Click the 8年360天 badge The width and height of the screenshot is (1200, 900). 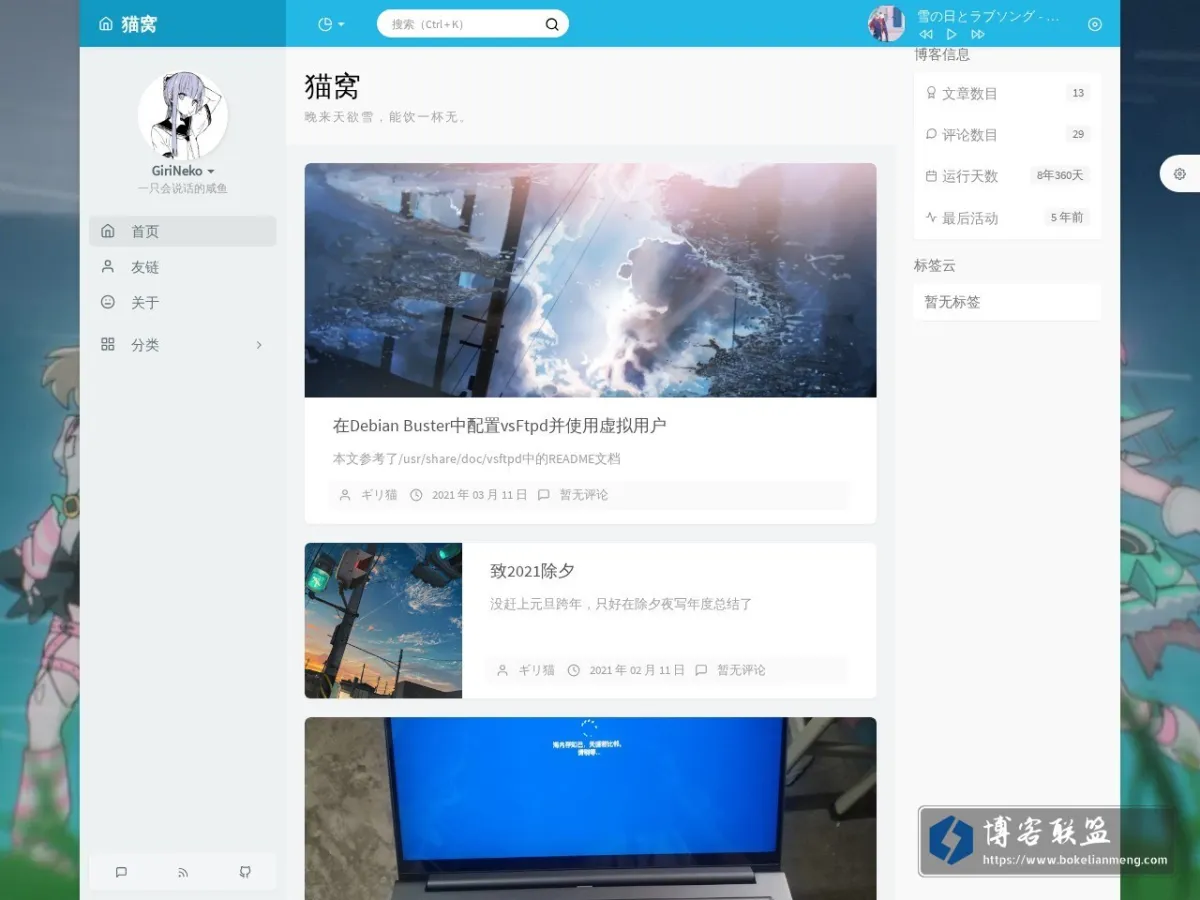pos(1060,175)
